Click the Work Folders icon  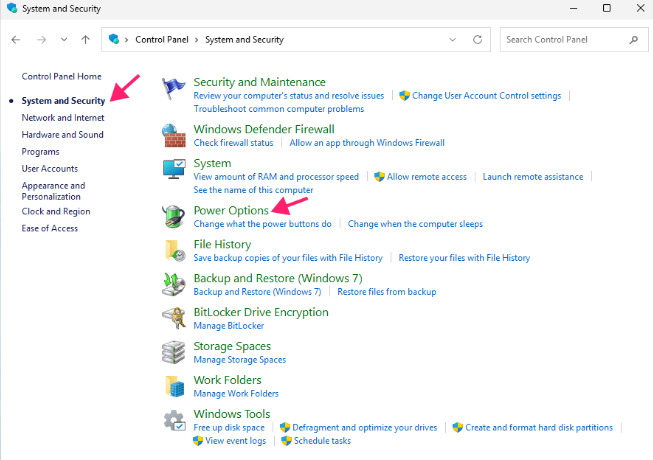(174, 386)
